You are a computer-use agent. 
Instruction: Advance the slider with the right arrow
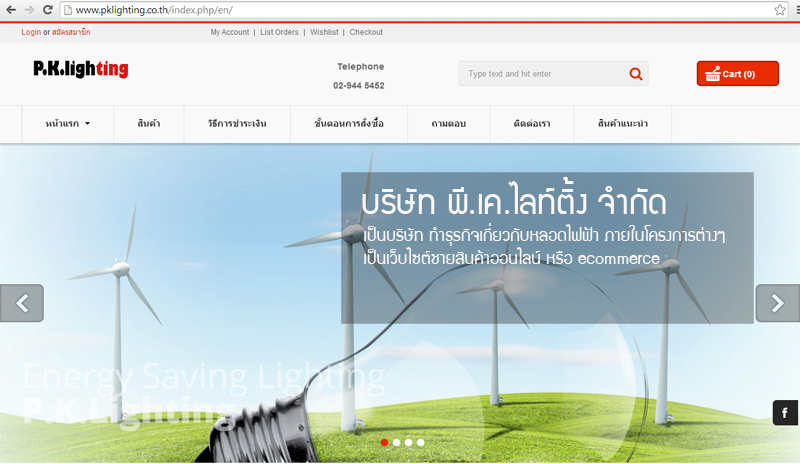click(x=778, y=303)
